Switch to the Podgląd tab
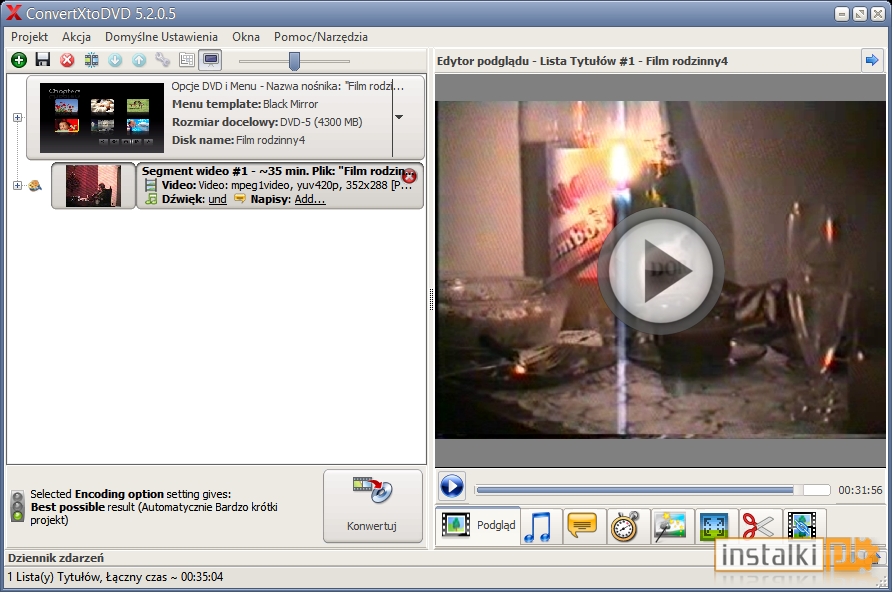This screenshot has height=592, width=892. [x=478, y=525]
